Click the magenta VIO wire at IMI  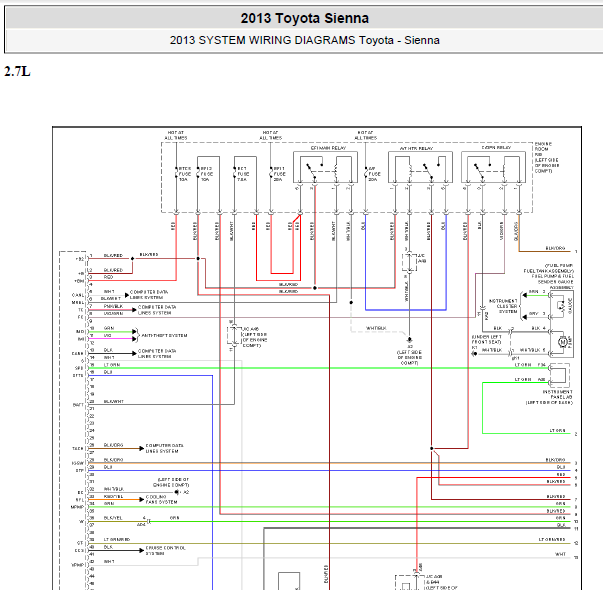point(112,338)
